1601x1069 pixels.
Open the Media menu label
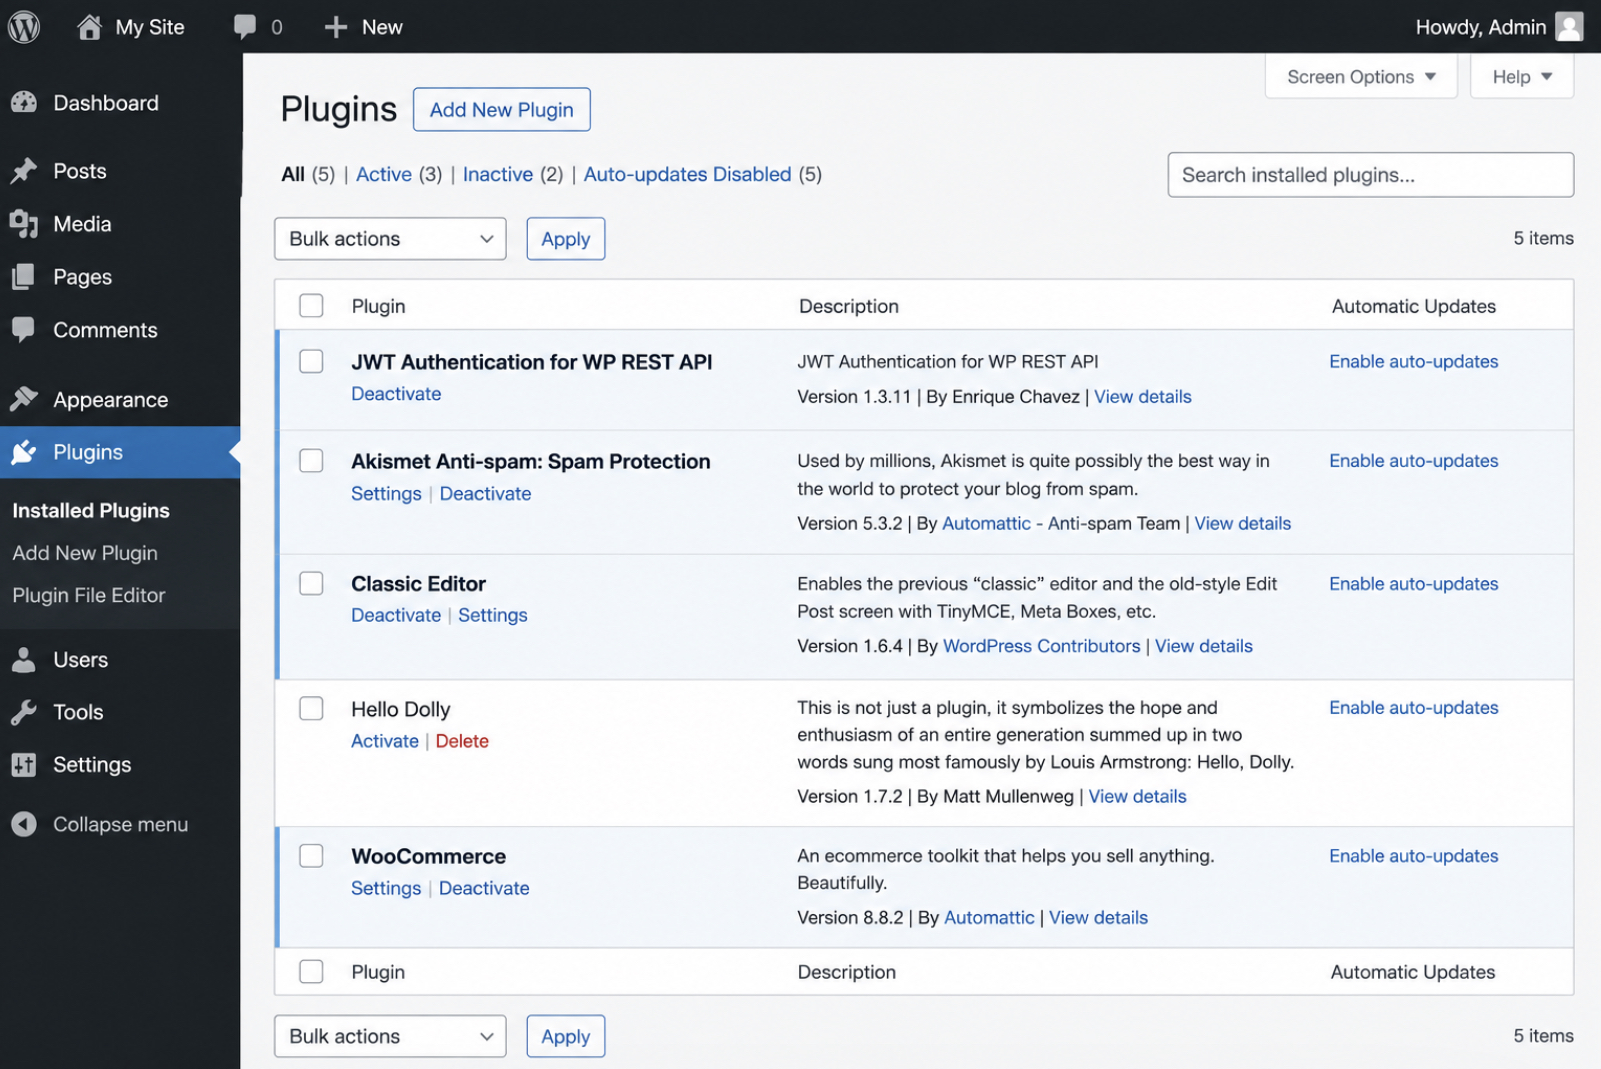(x=82, y=224)
